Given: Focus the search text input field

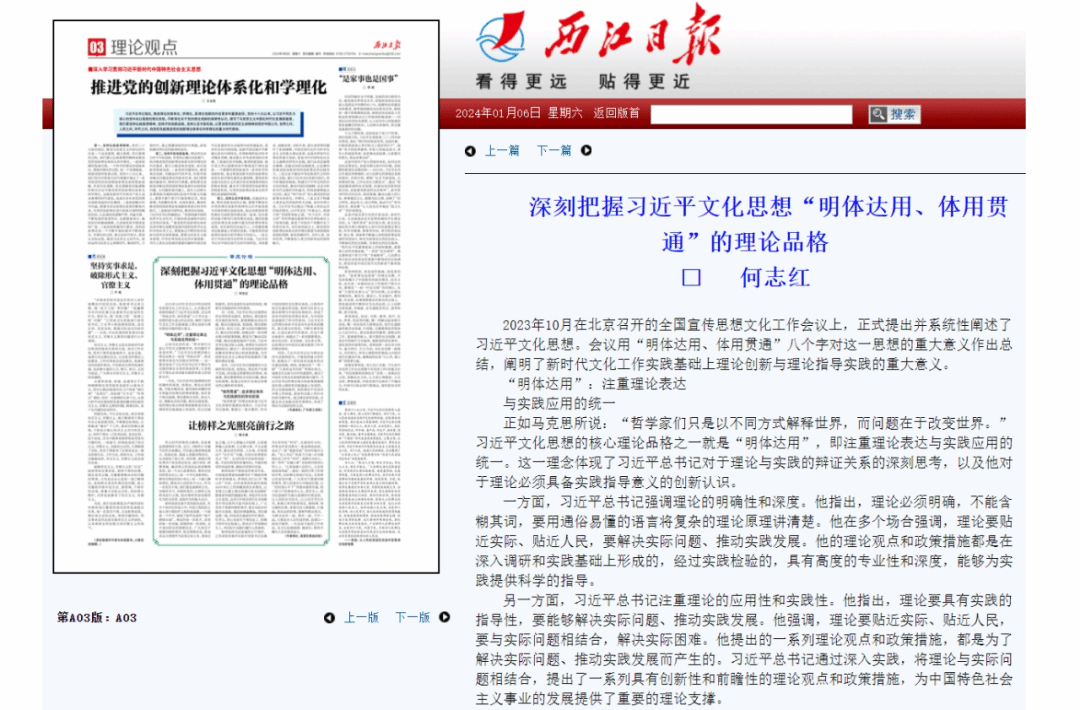Looking at the screenshot, I should [x=751, y=114].
